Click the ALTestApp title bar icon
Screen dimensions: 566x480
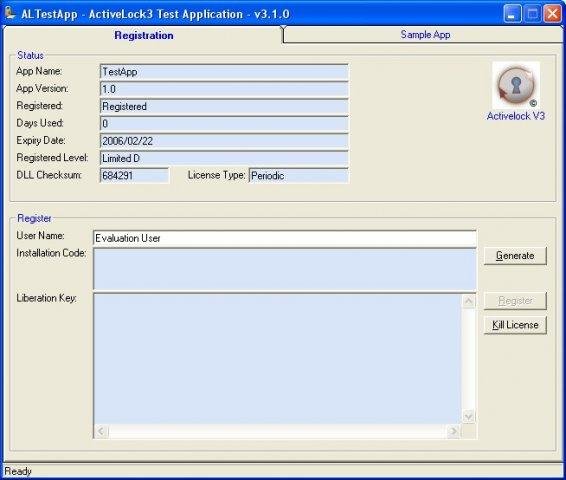click(10, 13)
